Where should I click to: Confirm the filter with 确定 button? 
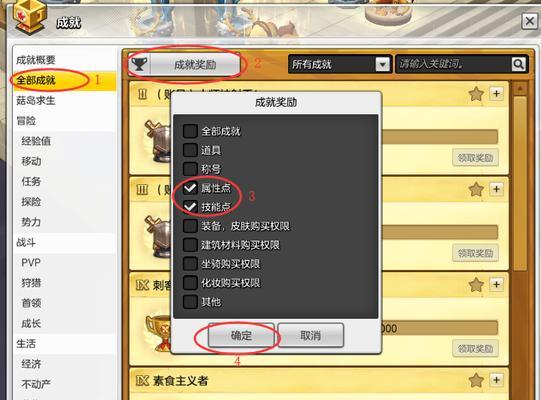pos(241,335)
